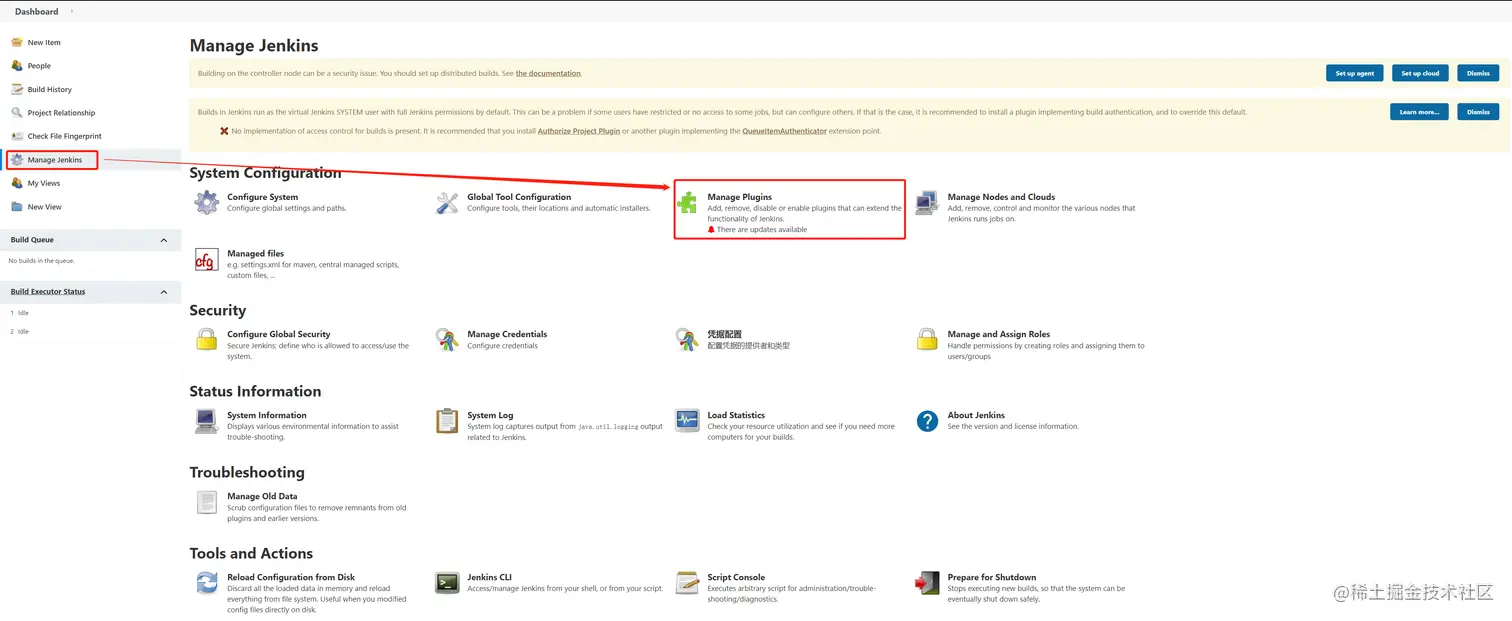Click the Manage Credentials keys icon

click(x=447, y=340)
